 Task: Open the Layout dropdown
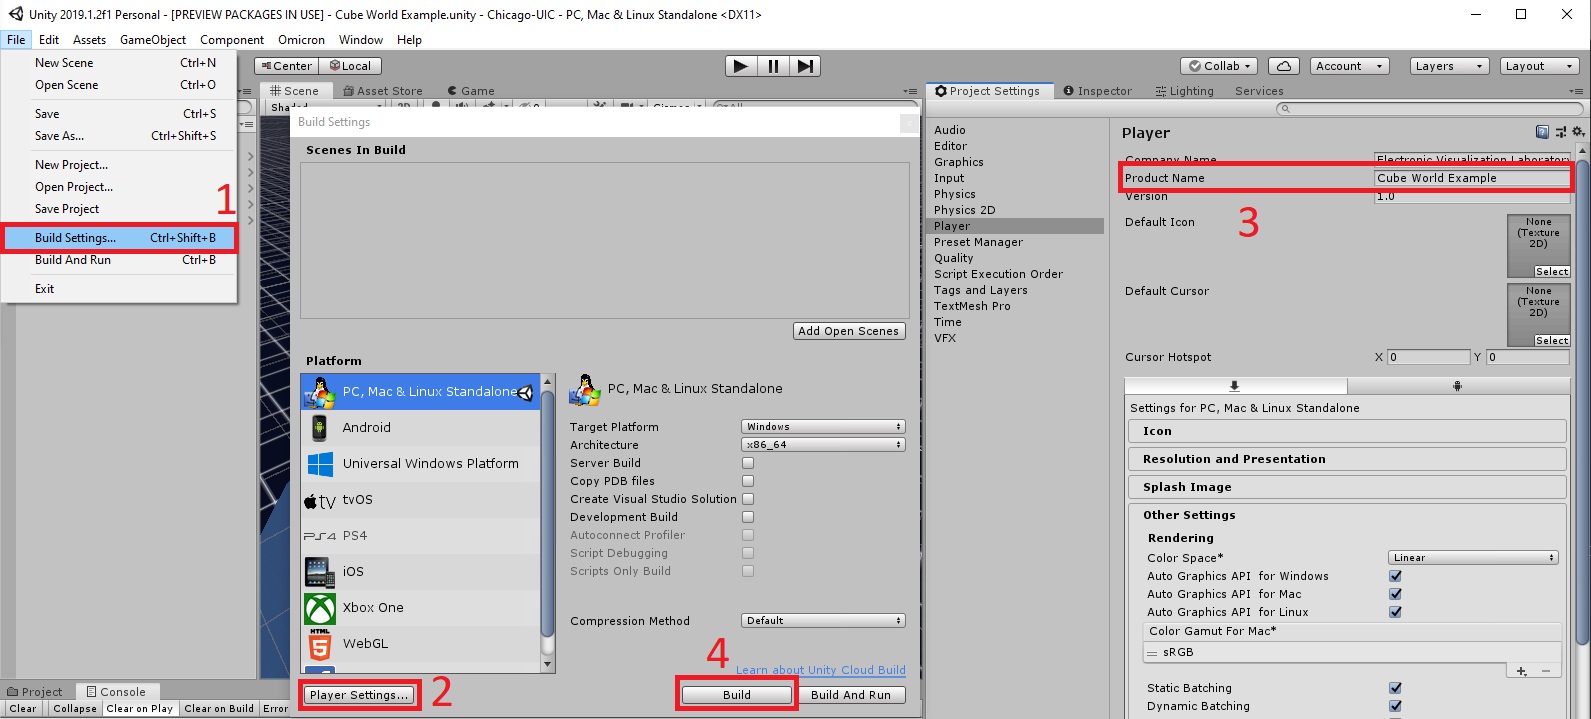click(1540, 66)
